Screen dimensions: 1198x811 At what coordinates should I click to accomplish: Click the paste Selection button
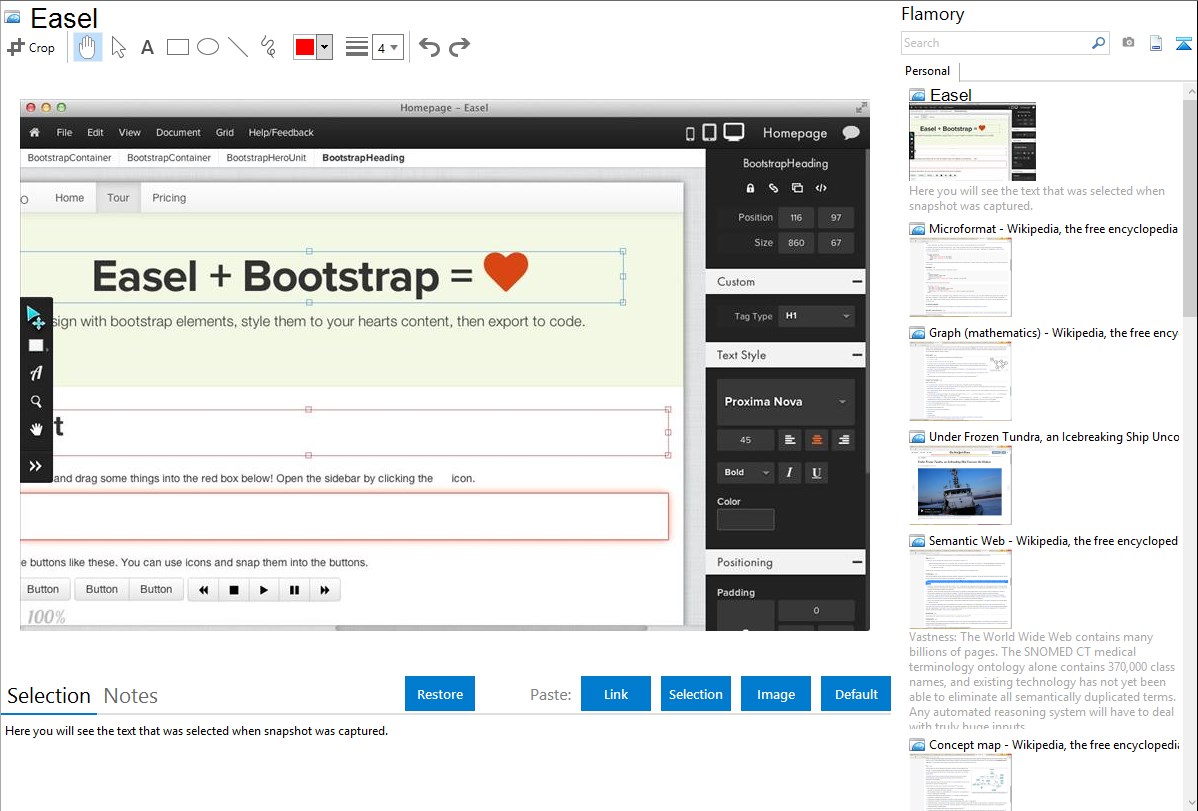[x=695, y=694]
